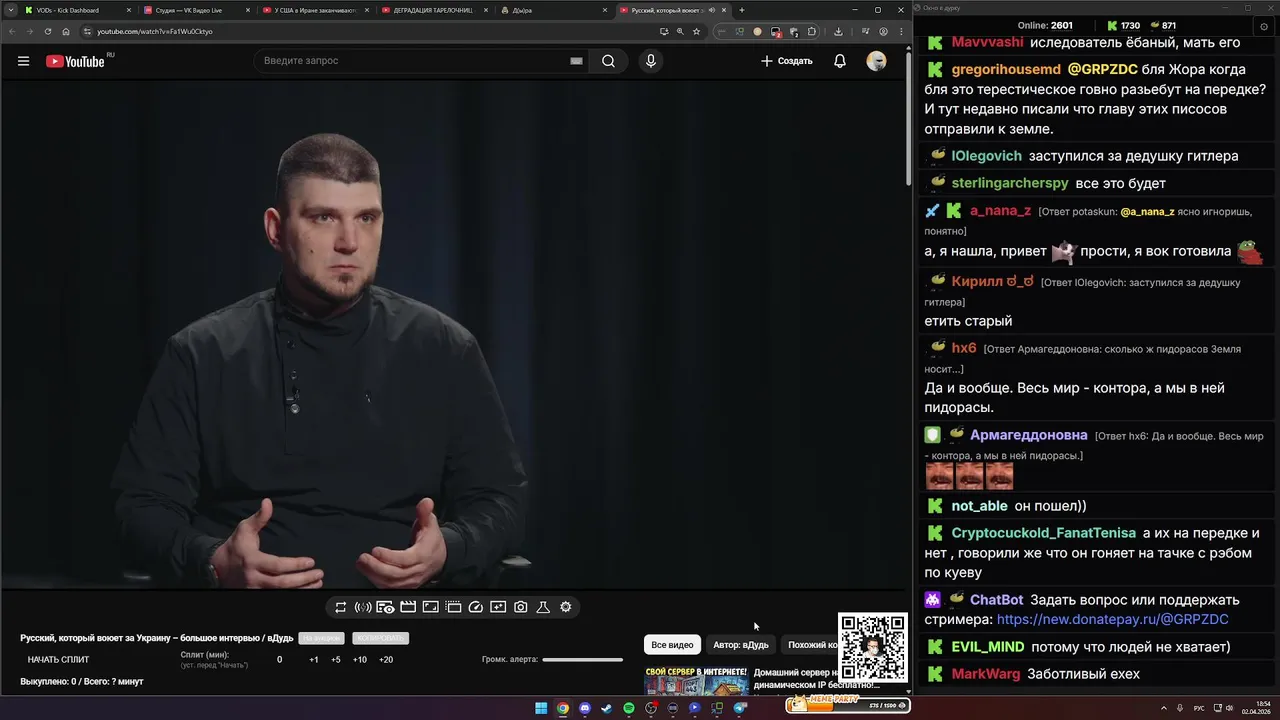Screen dimensions: 1280x720
Task: Click the aspect-ratio frame icon
Action: point(430,607)
